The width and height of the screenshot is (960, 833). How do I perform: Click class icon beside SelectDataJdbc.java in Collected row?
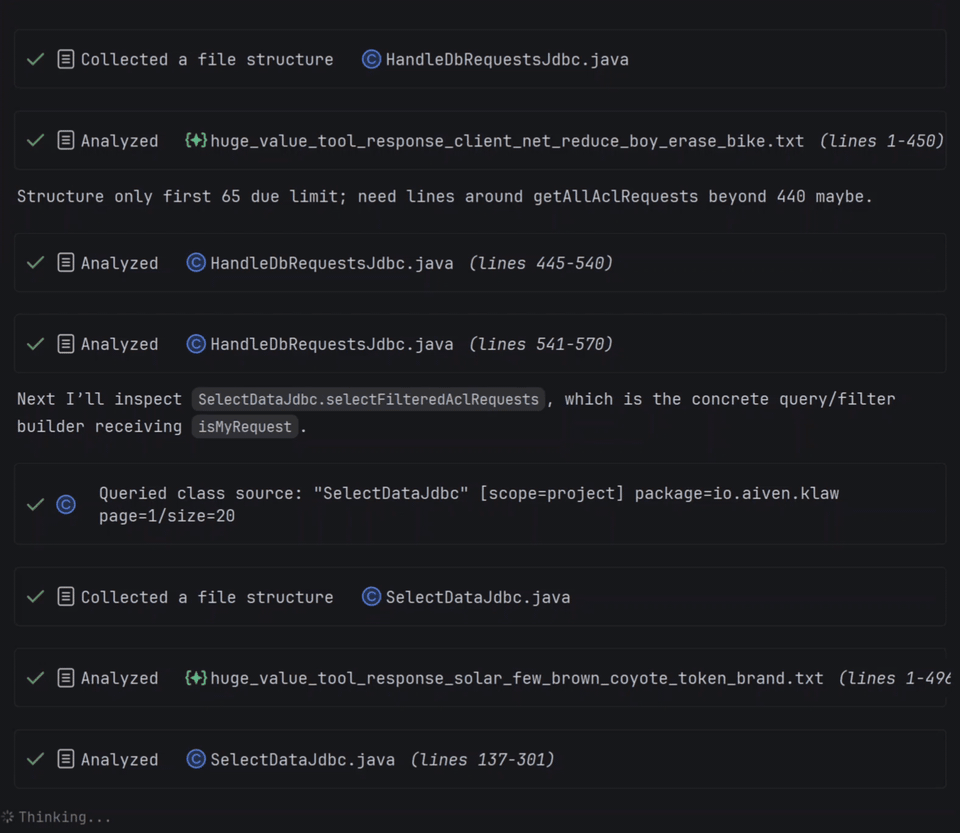tap(371, 596)
